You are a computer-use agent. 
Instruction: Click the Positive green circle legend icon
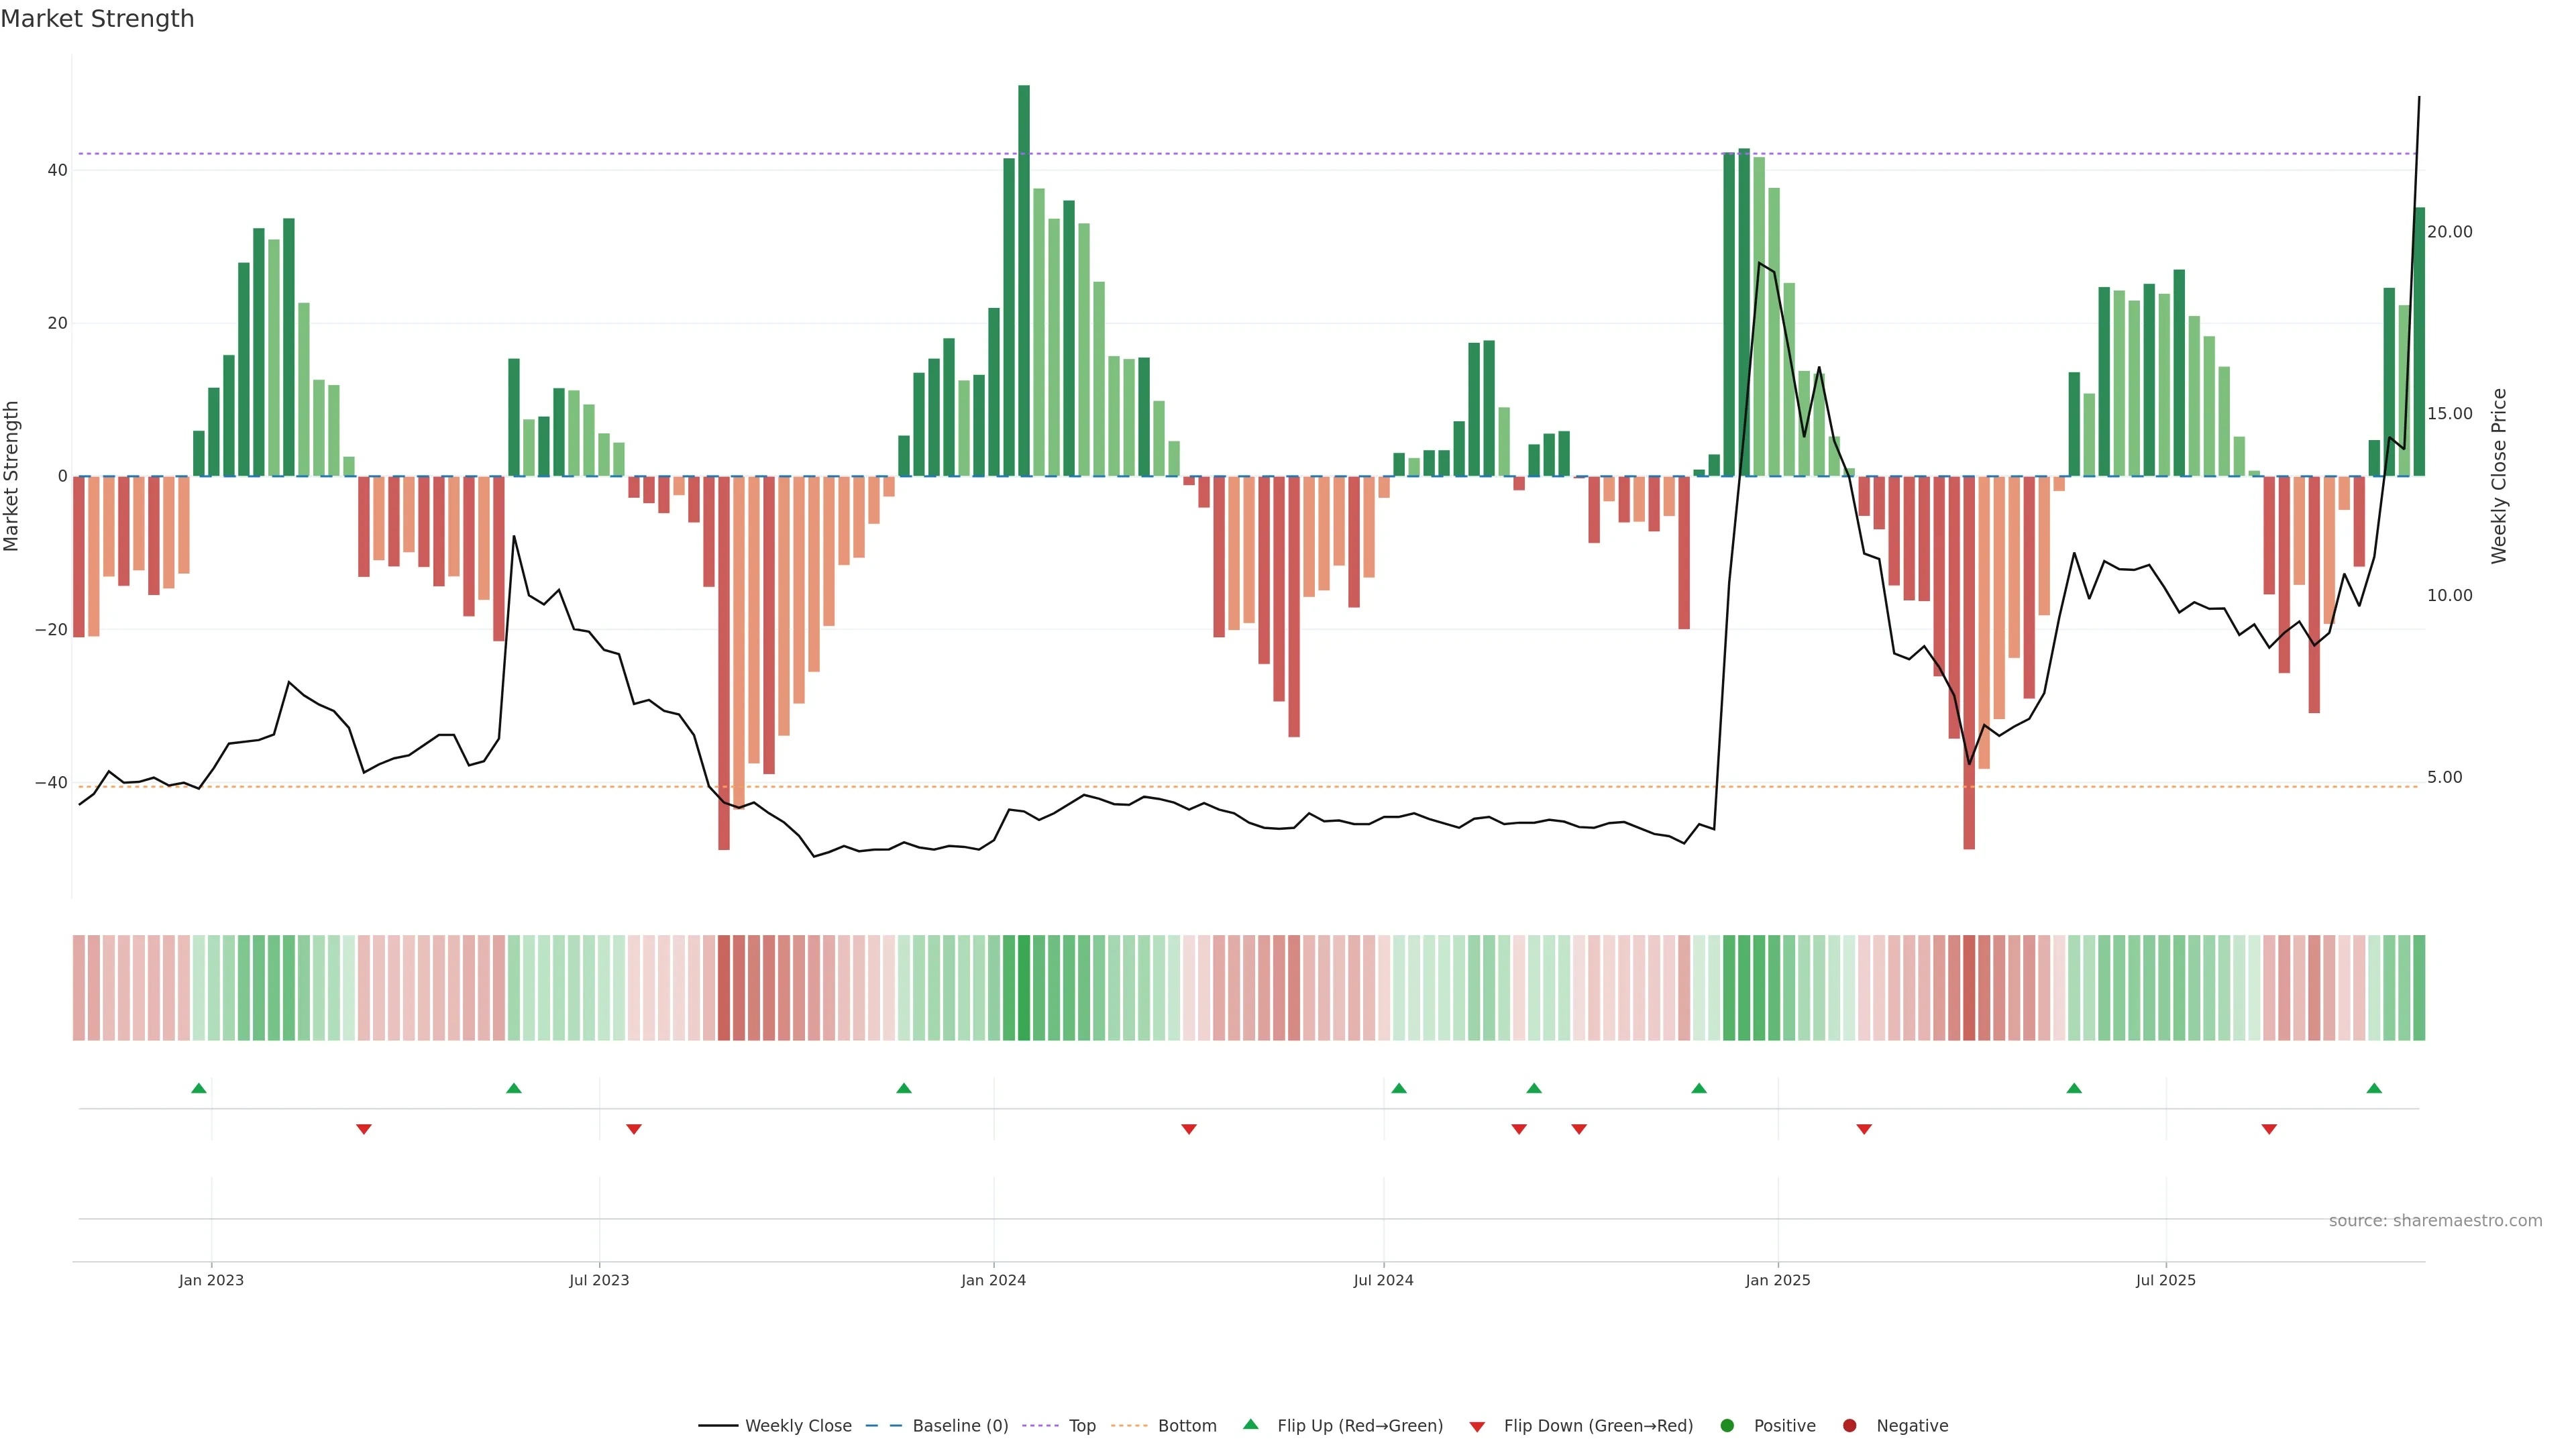(x=1727, y=1426)
